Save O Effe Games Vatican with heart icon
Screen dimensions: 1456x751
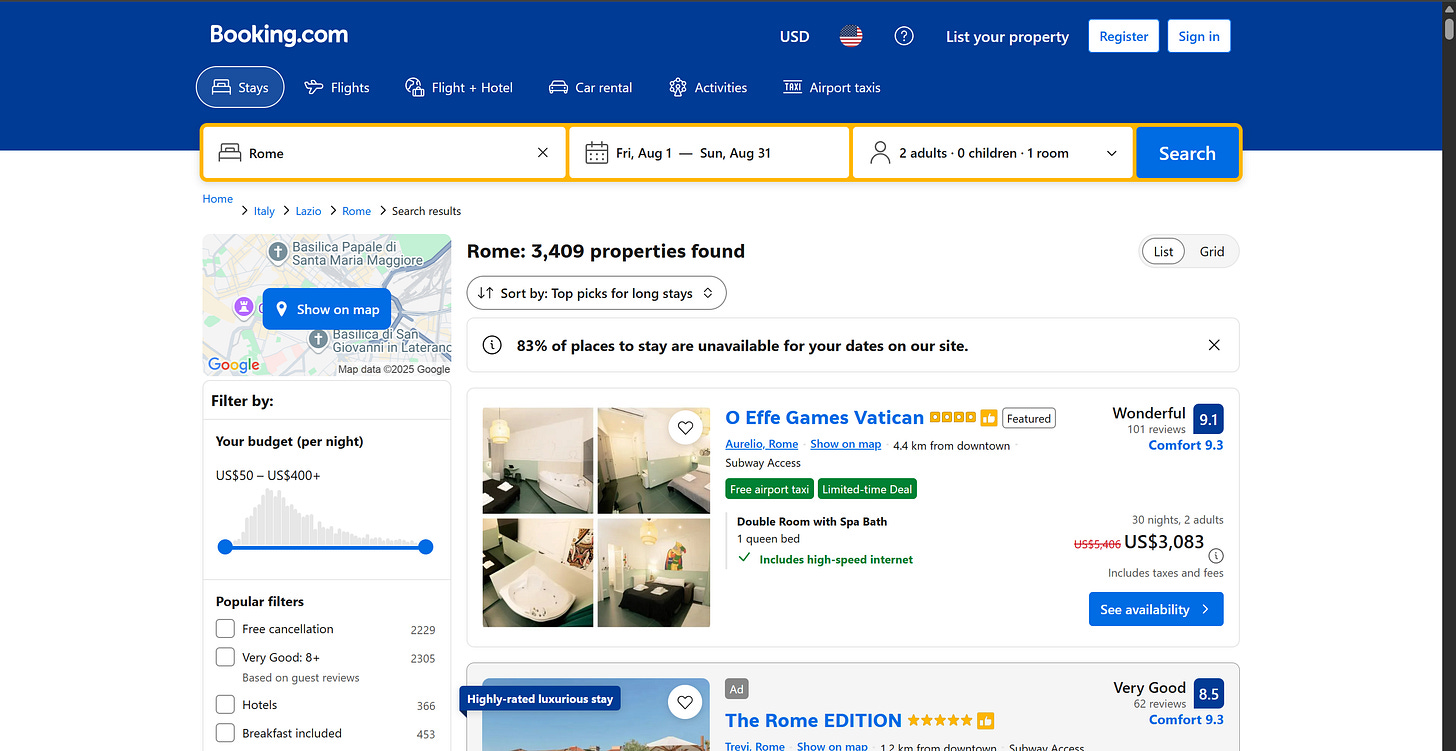coord(685,428)
